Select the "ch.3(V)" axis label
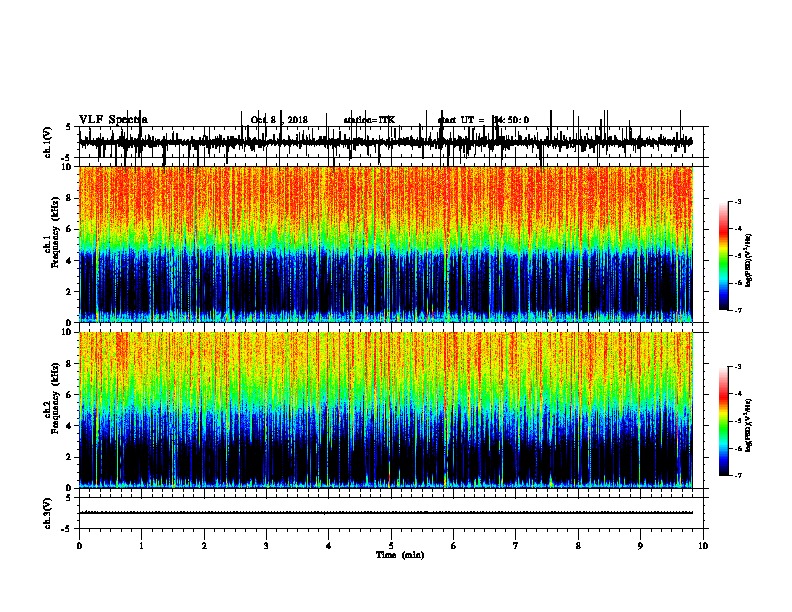 (48, 513)
